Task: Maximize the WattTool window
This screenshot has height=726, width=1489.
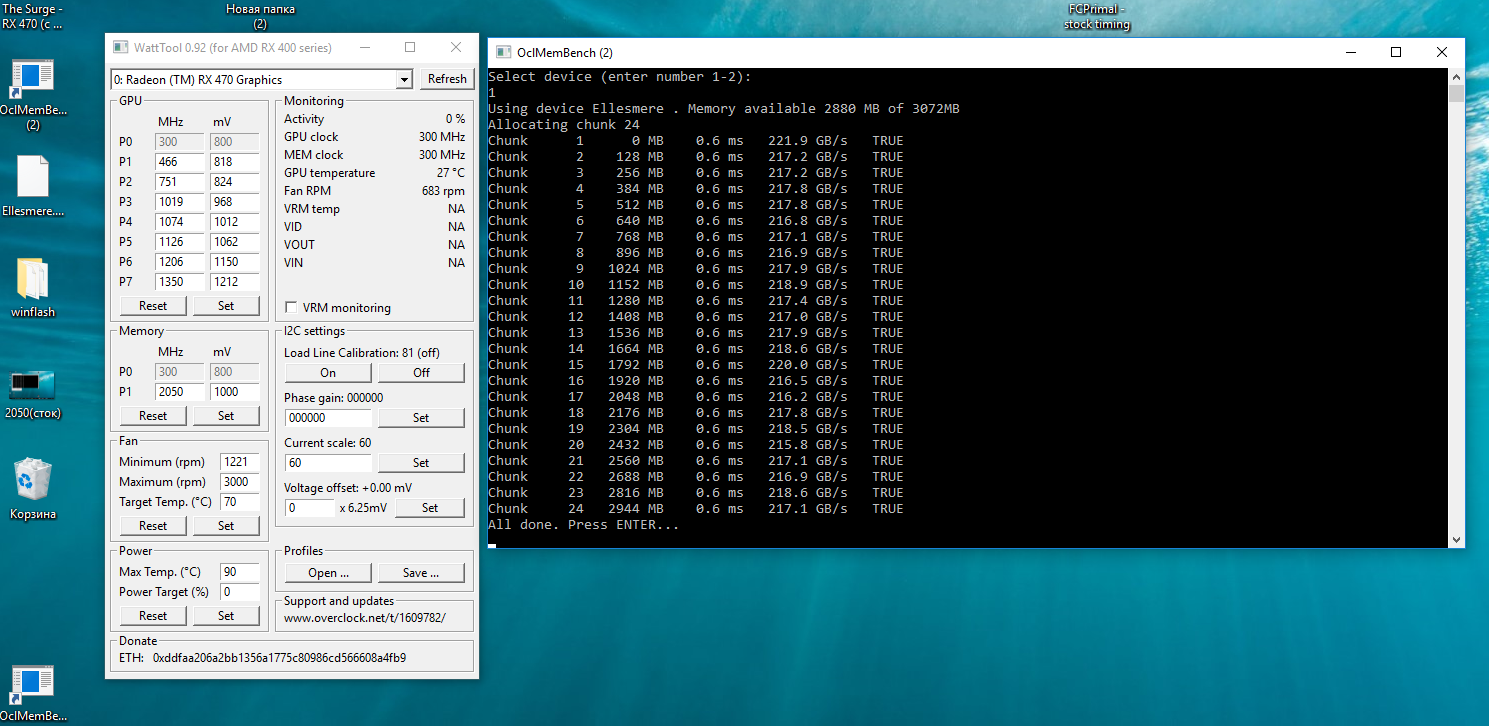Action: coord(410,47)
